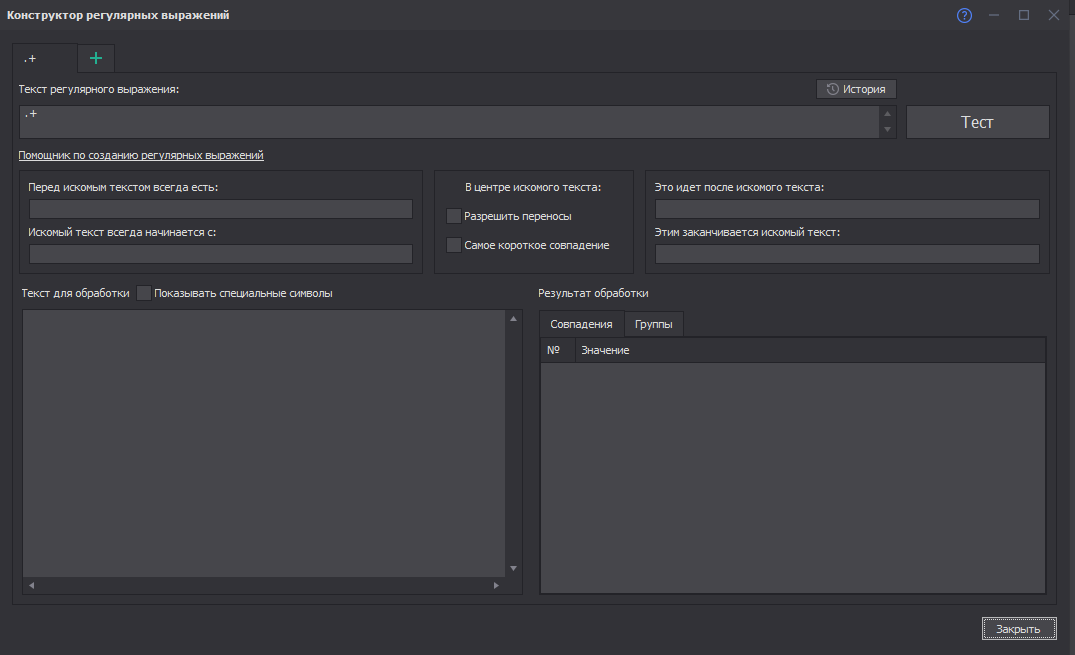Open the История regex history
This screenshot has height=655, width=1075.
[x=856, y=89]
